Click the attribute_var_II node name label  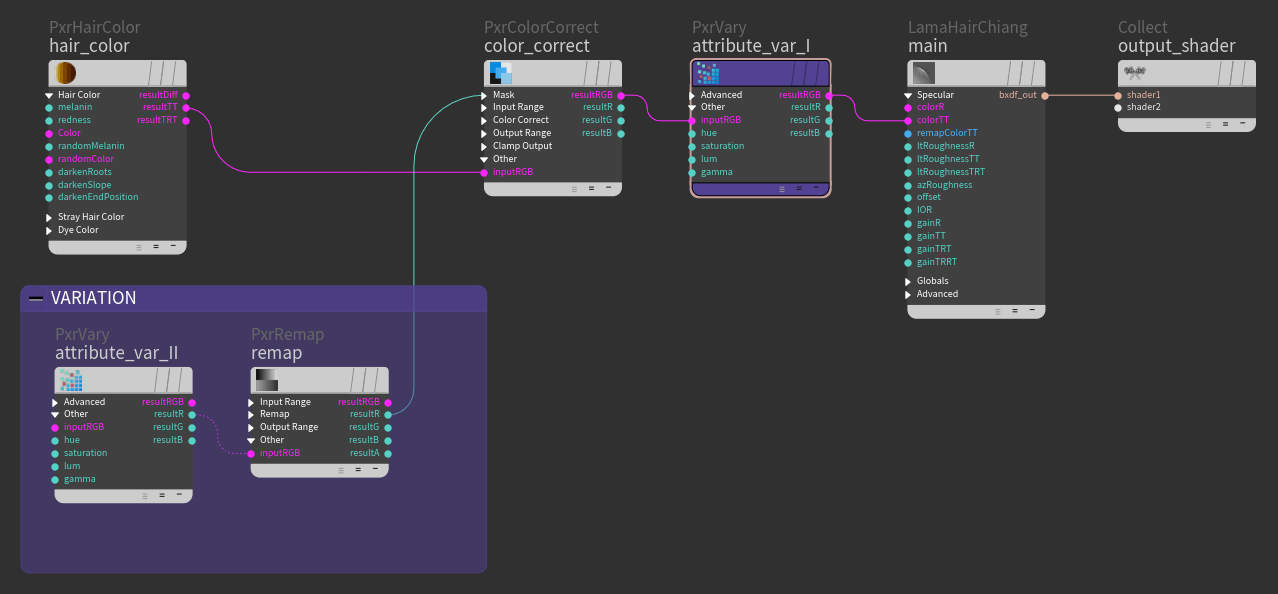pyautogui.click(x=116, y=353)
